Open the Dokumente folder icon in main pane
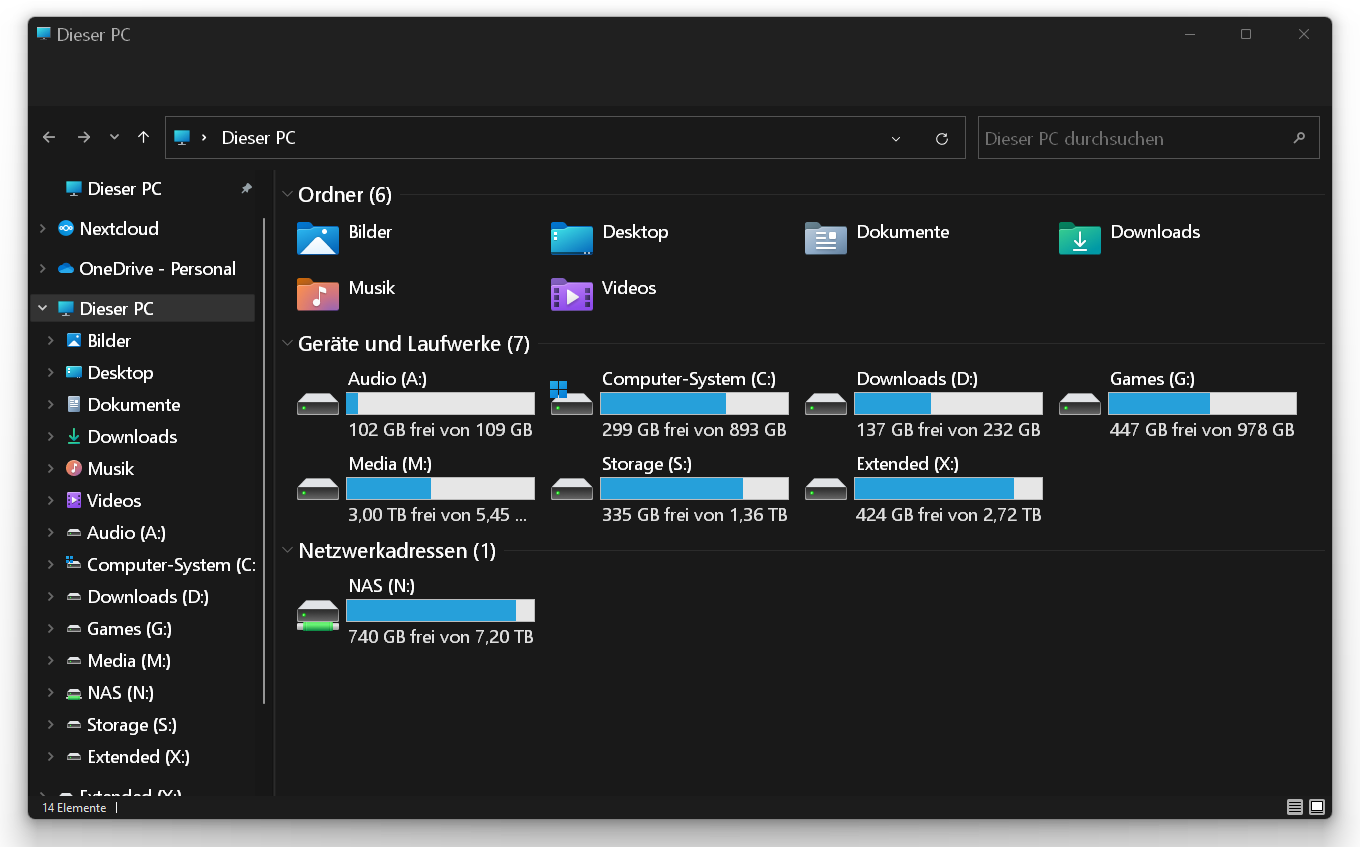 click(826, 239)
